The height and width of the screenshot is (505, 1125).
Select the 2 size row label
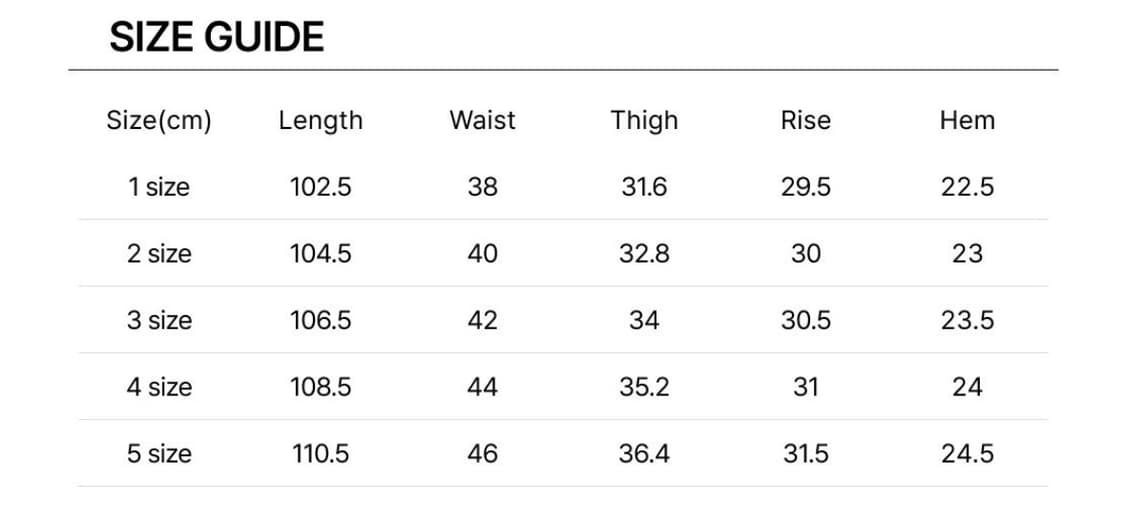(x=158, y=254)
